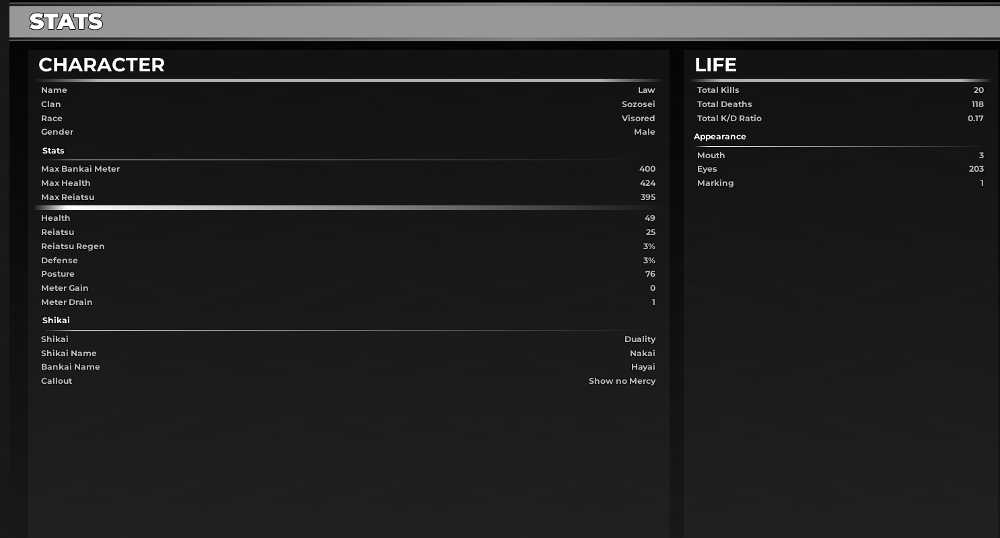Click the clan value Sozosei
This screenshot has width=1000, height=538.
coord(638,104)
